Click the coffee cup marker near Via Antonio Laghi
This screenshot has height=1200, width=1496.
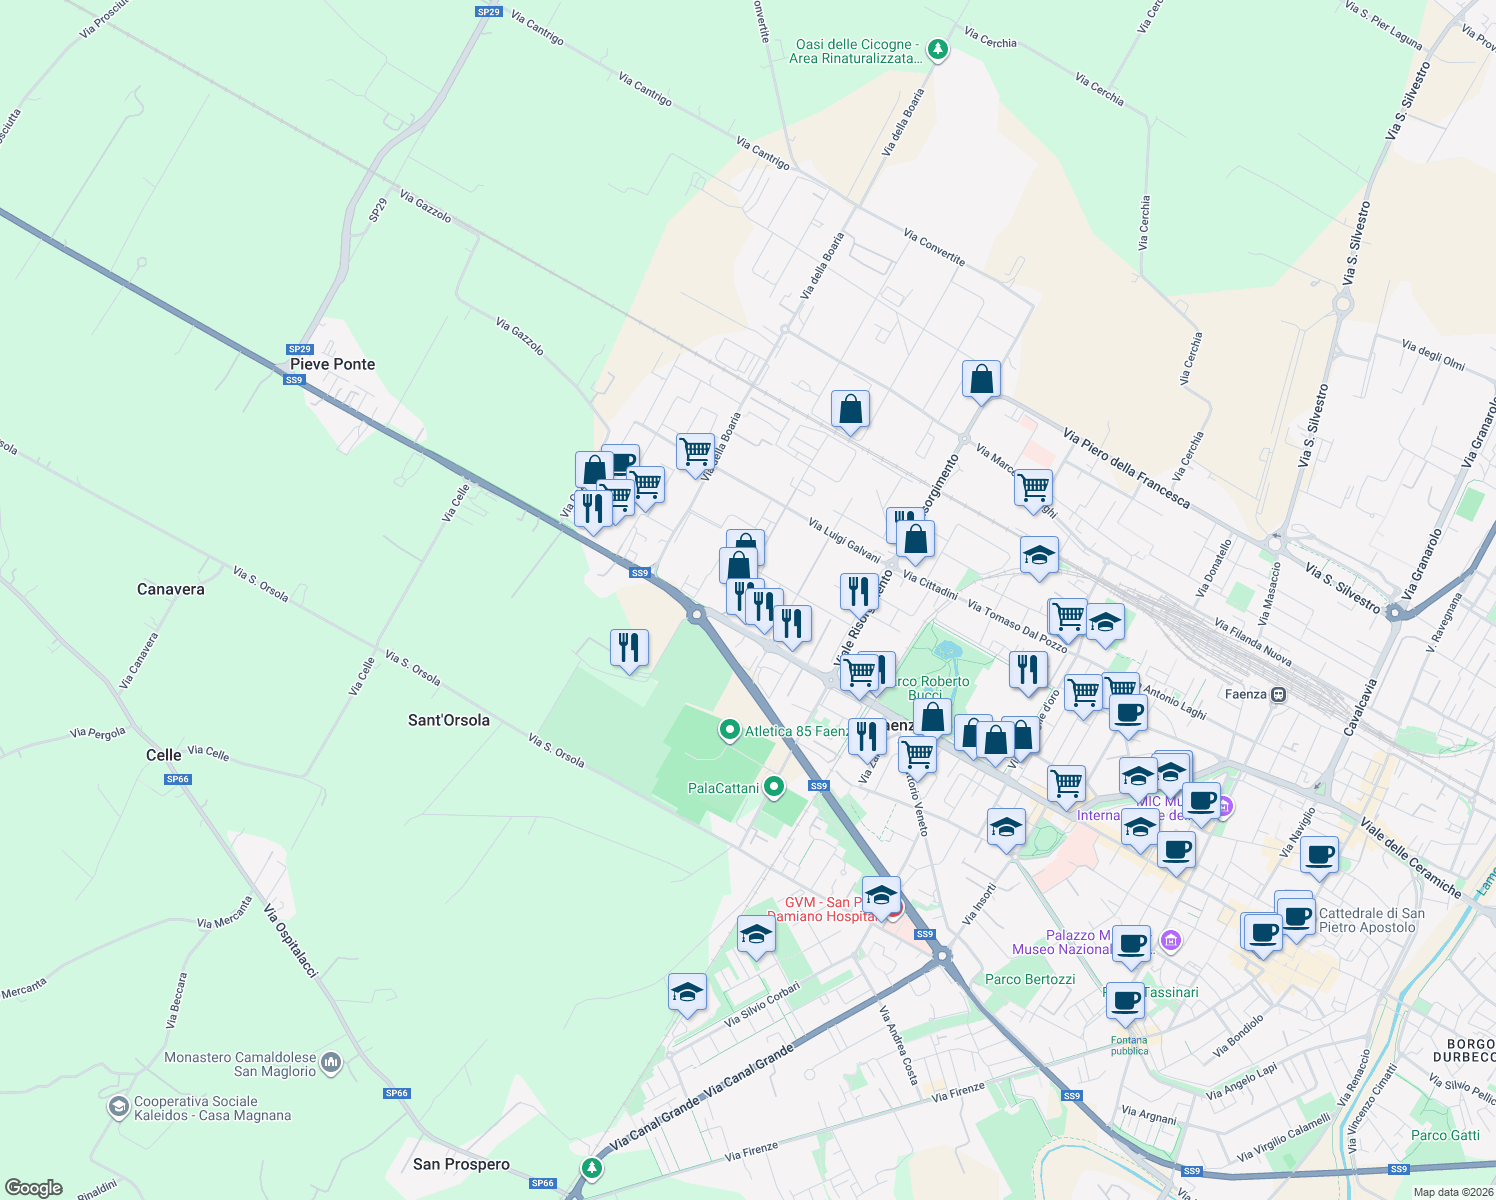[1128, 714]
